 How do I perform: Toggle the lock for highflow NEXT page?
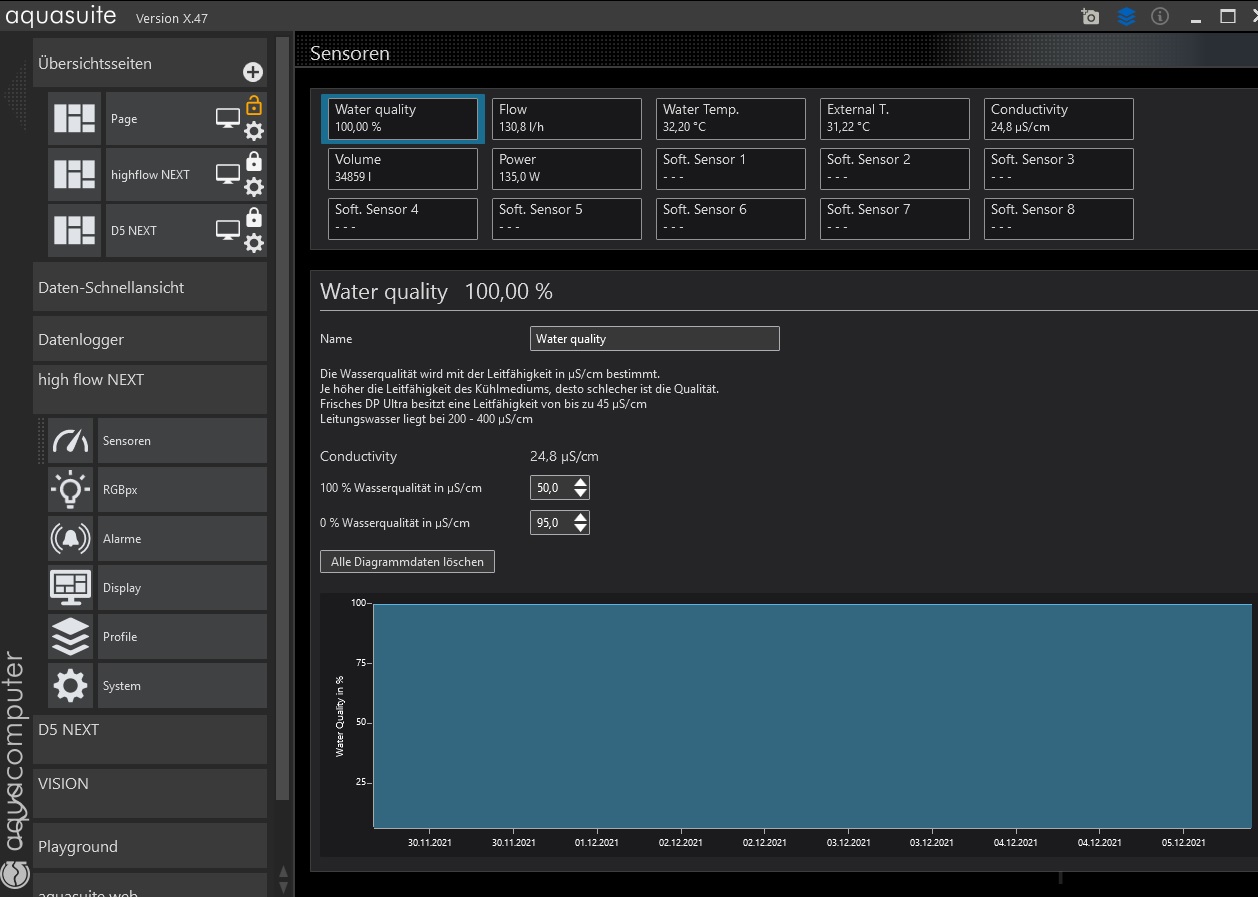tap(254, 161)
